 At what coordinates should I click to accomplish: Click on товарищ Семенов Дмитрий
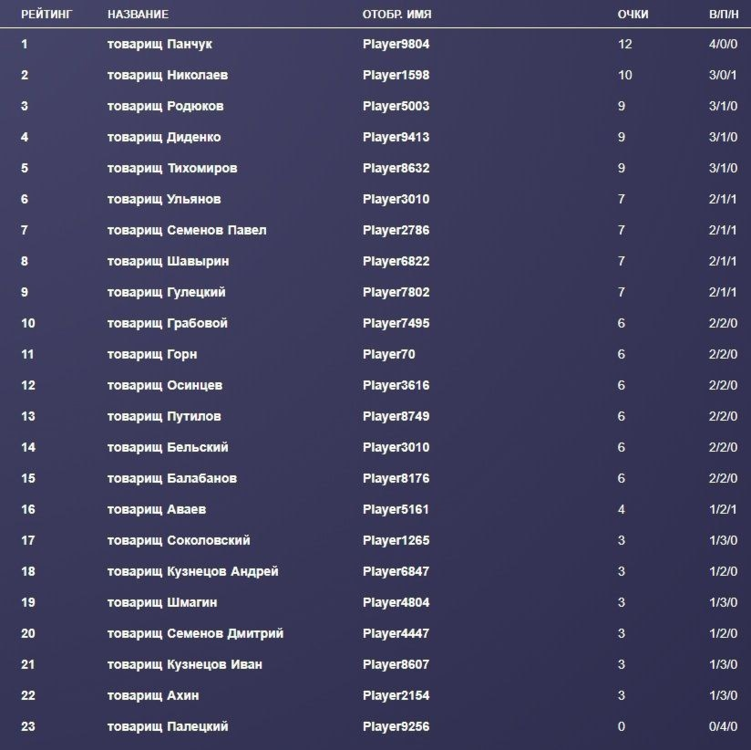[x=195, y=633]
